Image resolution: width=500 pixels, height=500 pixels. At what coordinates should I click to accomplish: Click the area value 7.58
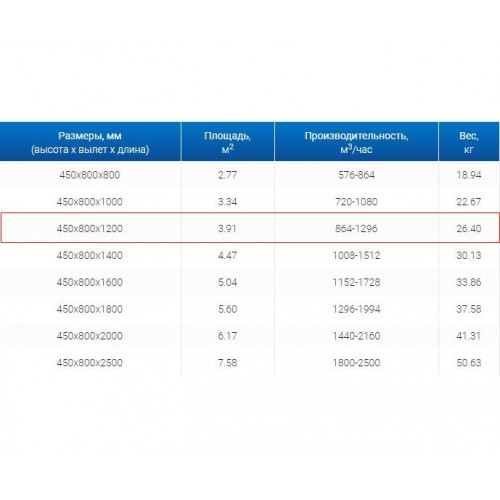click(x=227, y=363)
